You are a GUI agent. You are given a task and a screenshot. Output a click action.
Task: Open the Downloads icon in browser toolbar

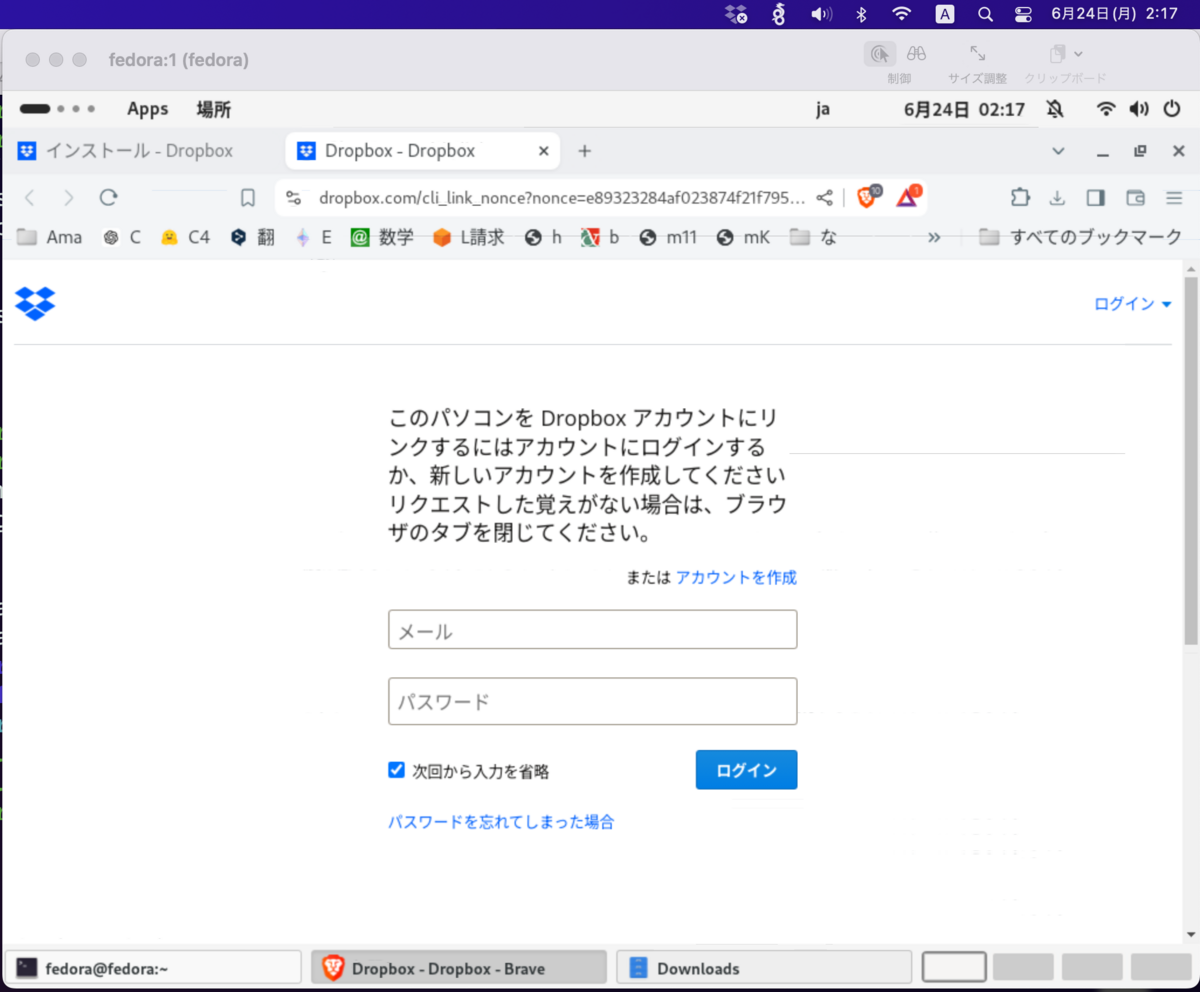pos(1058,198)
